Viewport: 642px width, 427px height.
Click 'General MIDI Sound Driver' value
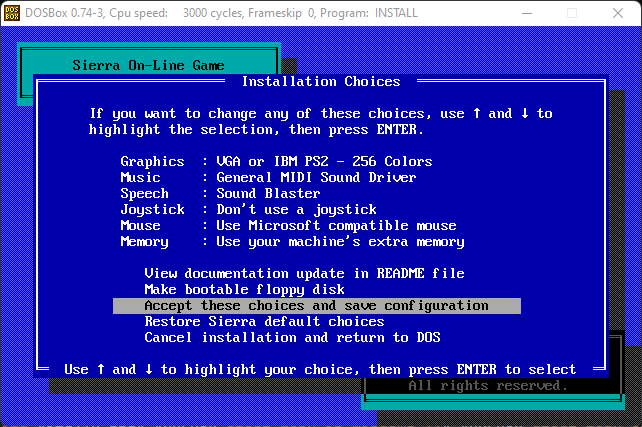(x=316, y=177)
